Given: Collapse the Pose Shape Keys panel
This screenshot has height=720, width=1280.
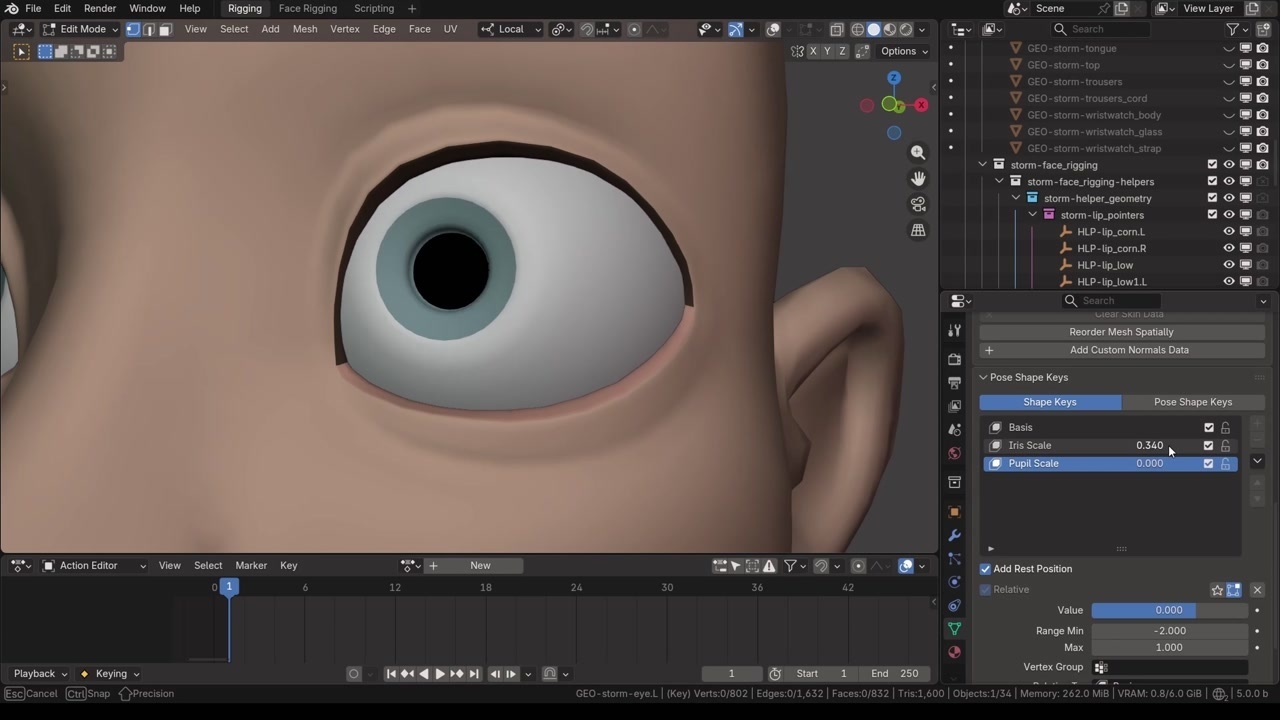Looking at the screenshot, I should tap(983, 378).
